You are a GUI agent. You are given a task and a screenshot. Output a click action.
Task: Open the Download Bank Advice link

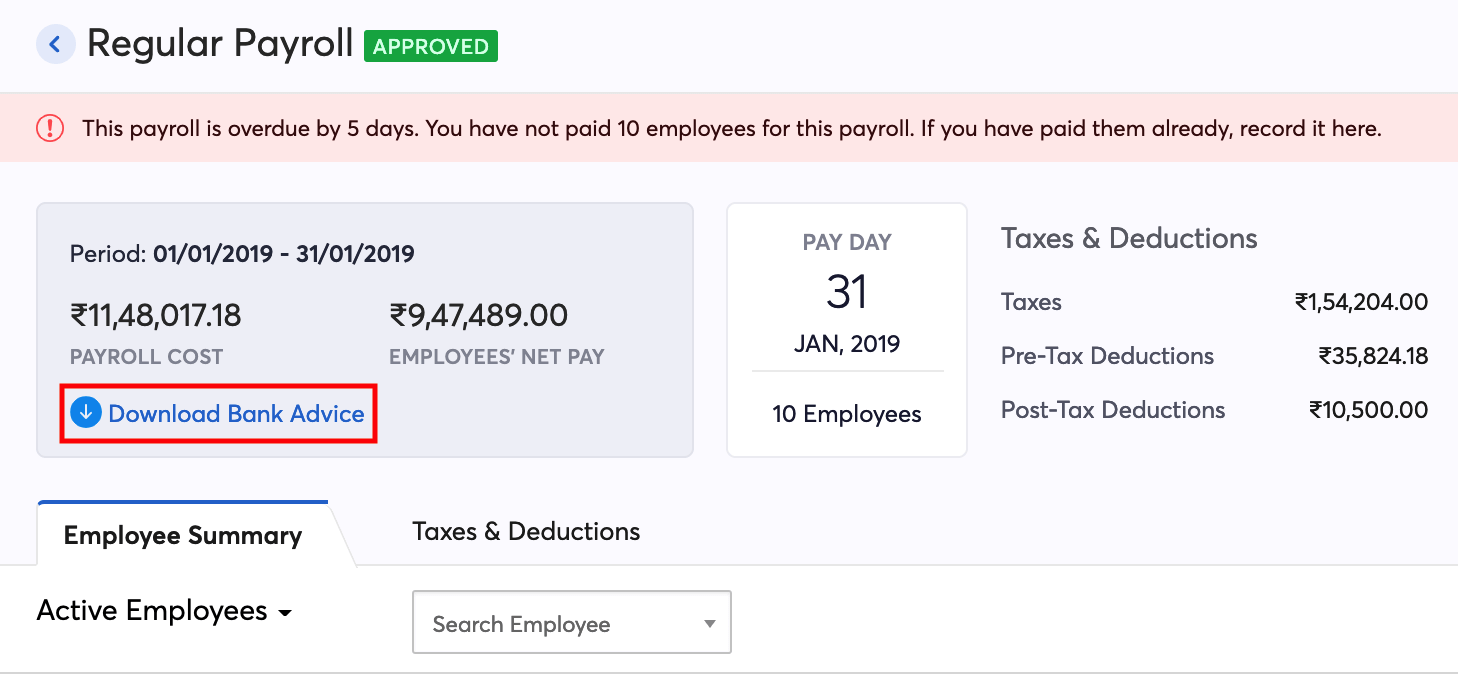pyautogui.click(x=236, y=414)
